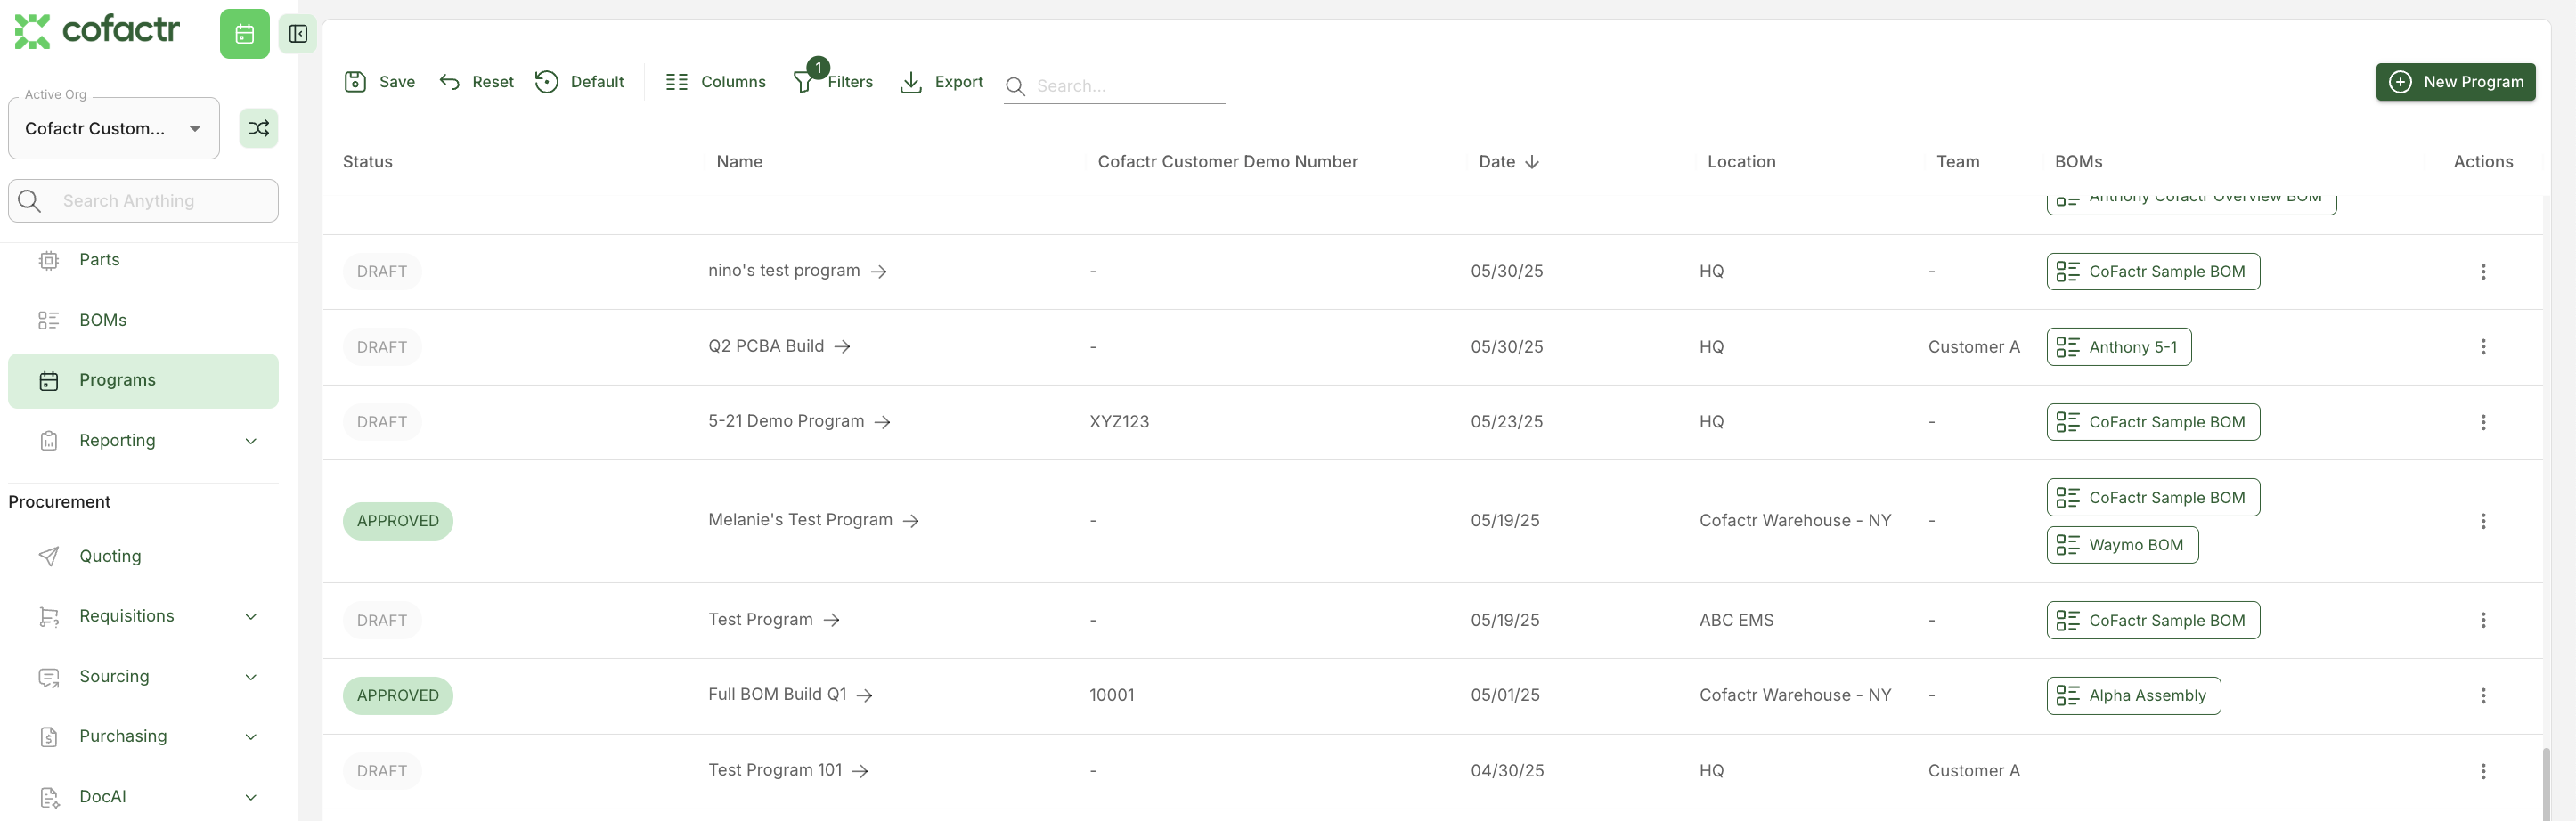Focus the Search Anything box
Image resolution: width=2576 pixels, height=821 pixels.
[143, 201]
